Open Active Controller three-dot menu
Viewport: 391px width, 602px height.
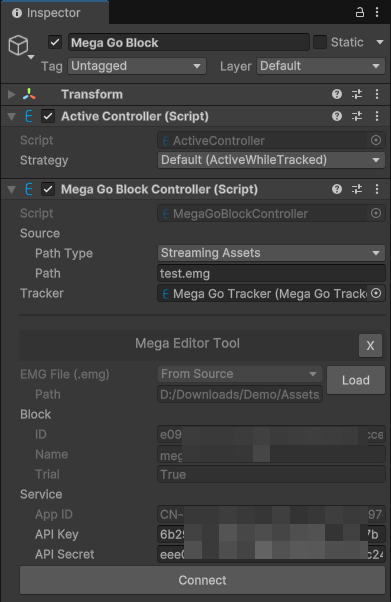click(x=377, y=116)
